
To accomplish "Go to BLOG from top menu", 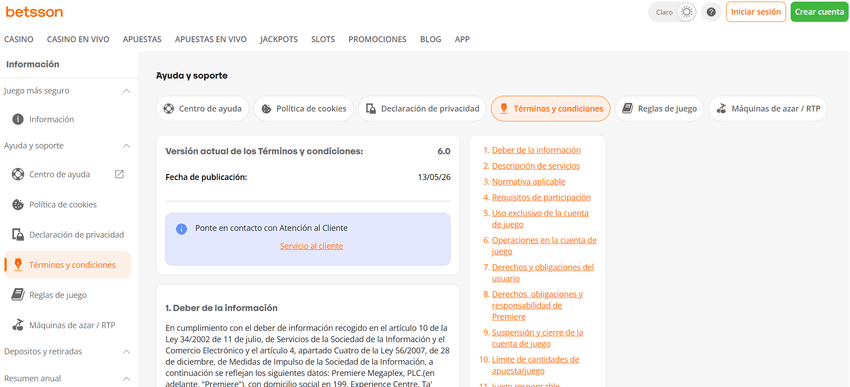I will pos(430,39).
